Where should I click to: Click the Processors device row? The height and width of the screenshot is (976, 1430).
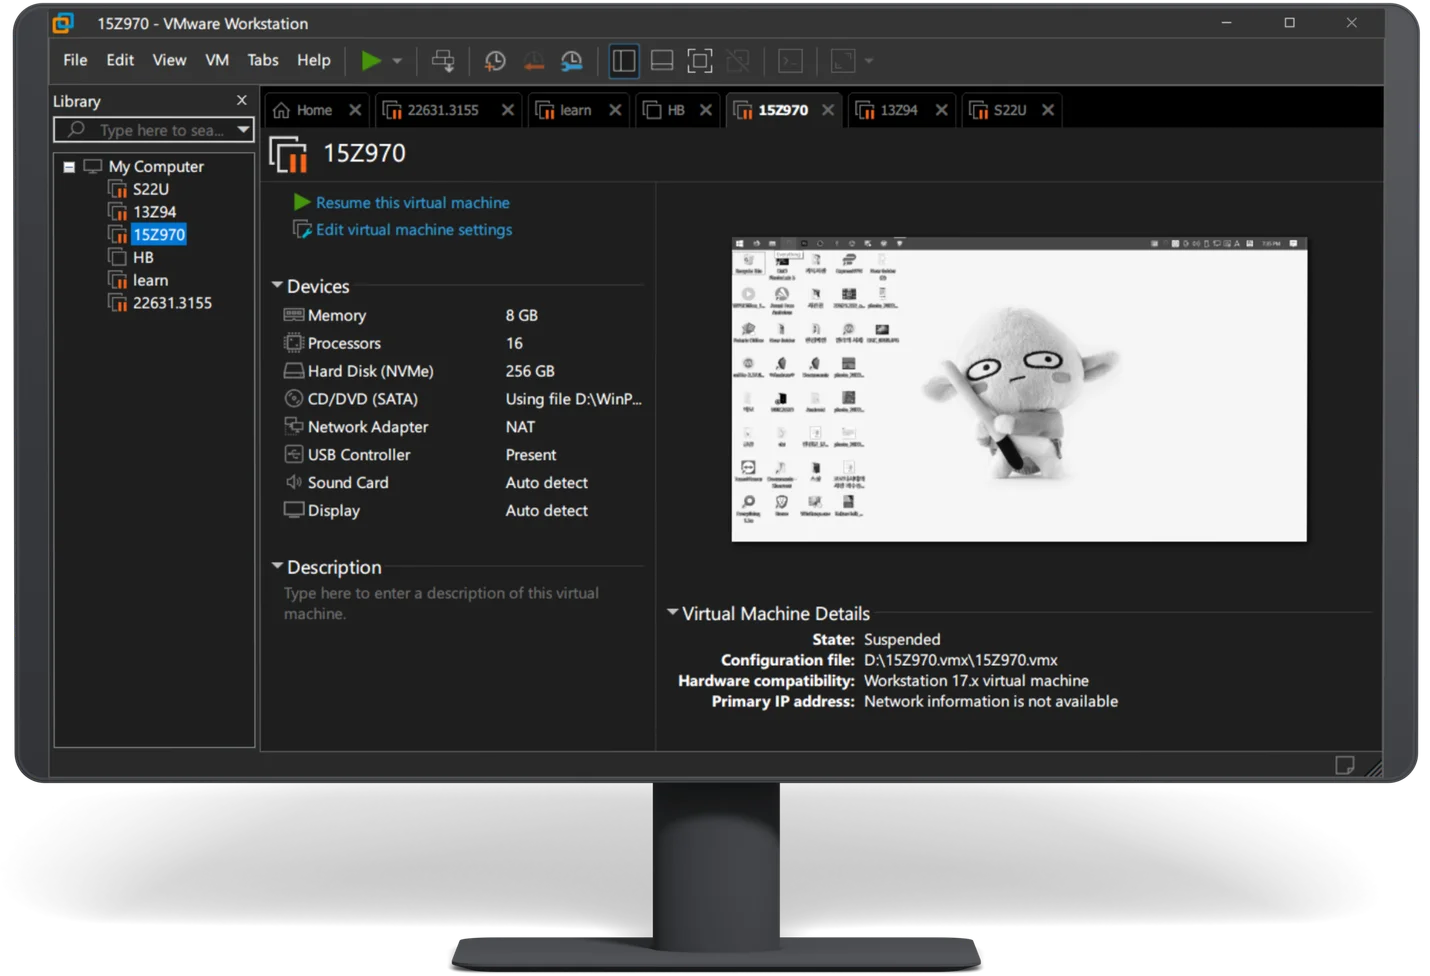[463, 343]
